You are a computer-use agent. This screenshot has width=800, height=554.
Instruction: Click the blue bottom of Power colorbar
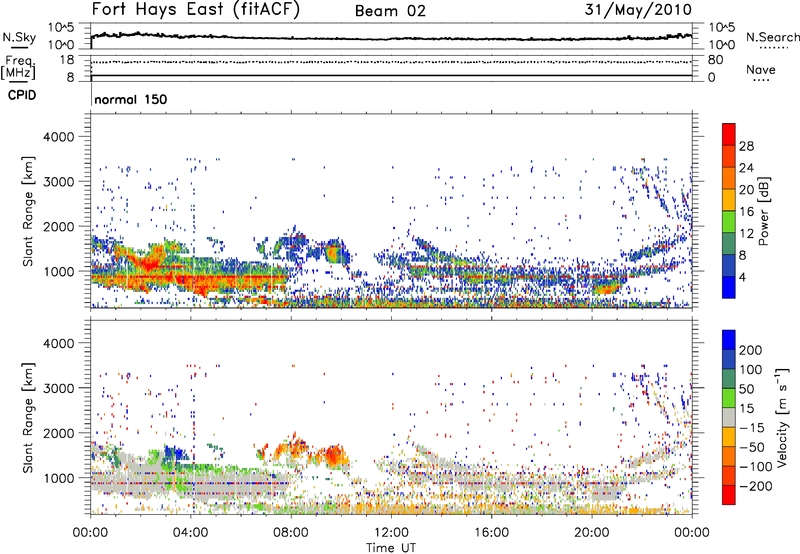pyautogui.click(x=729, y=288)
